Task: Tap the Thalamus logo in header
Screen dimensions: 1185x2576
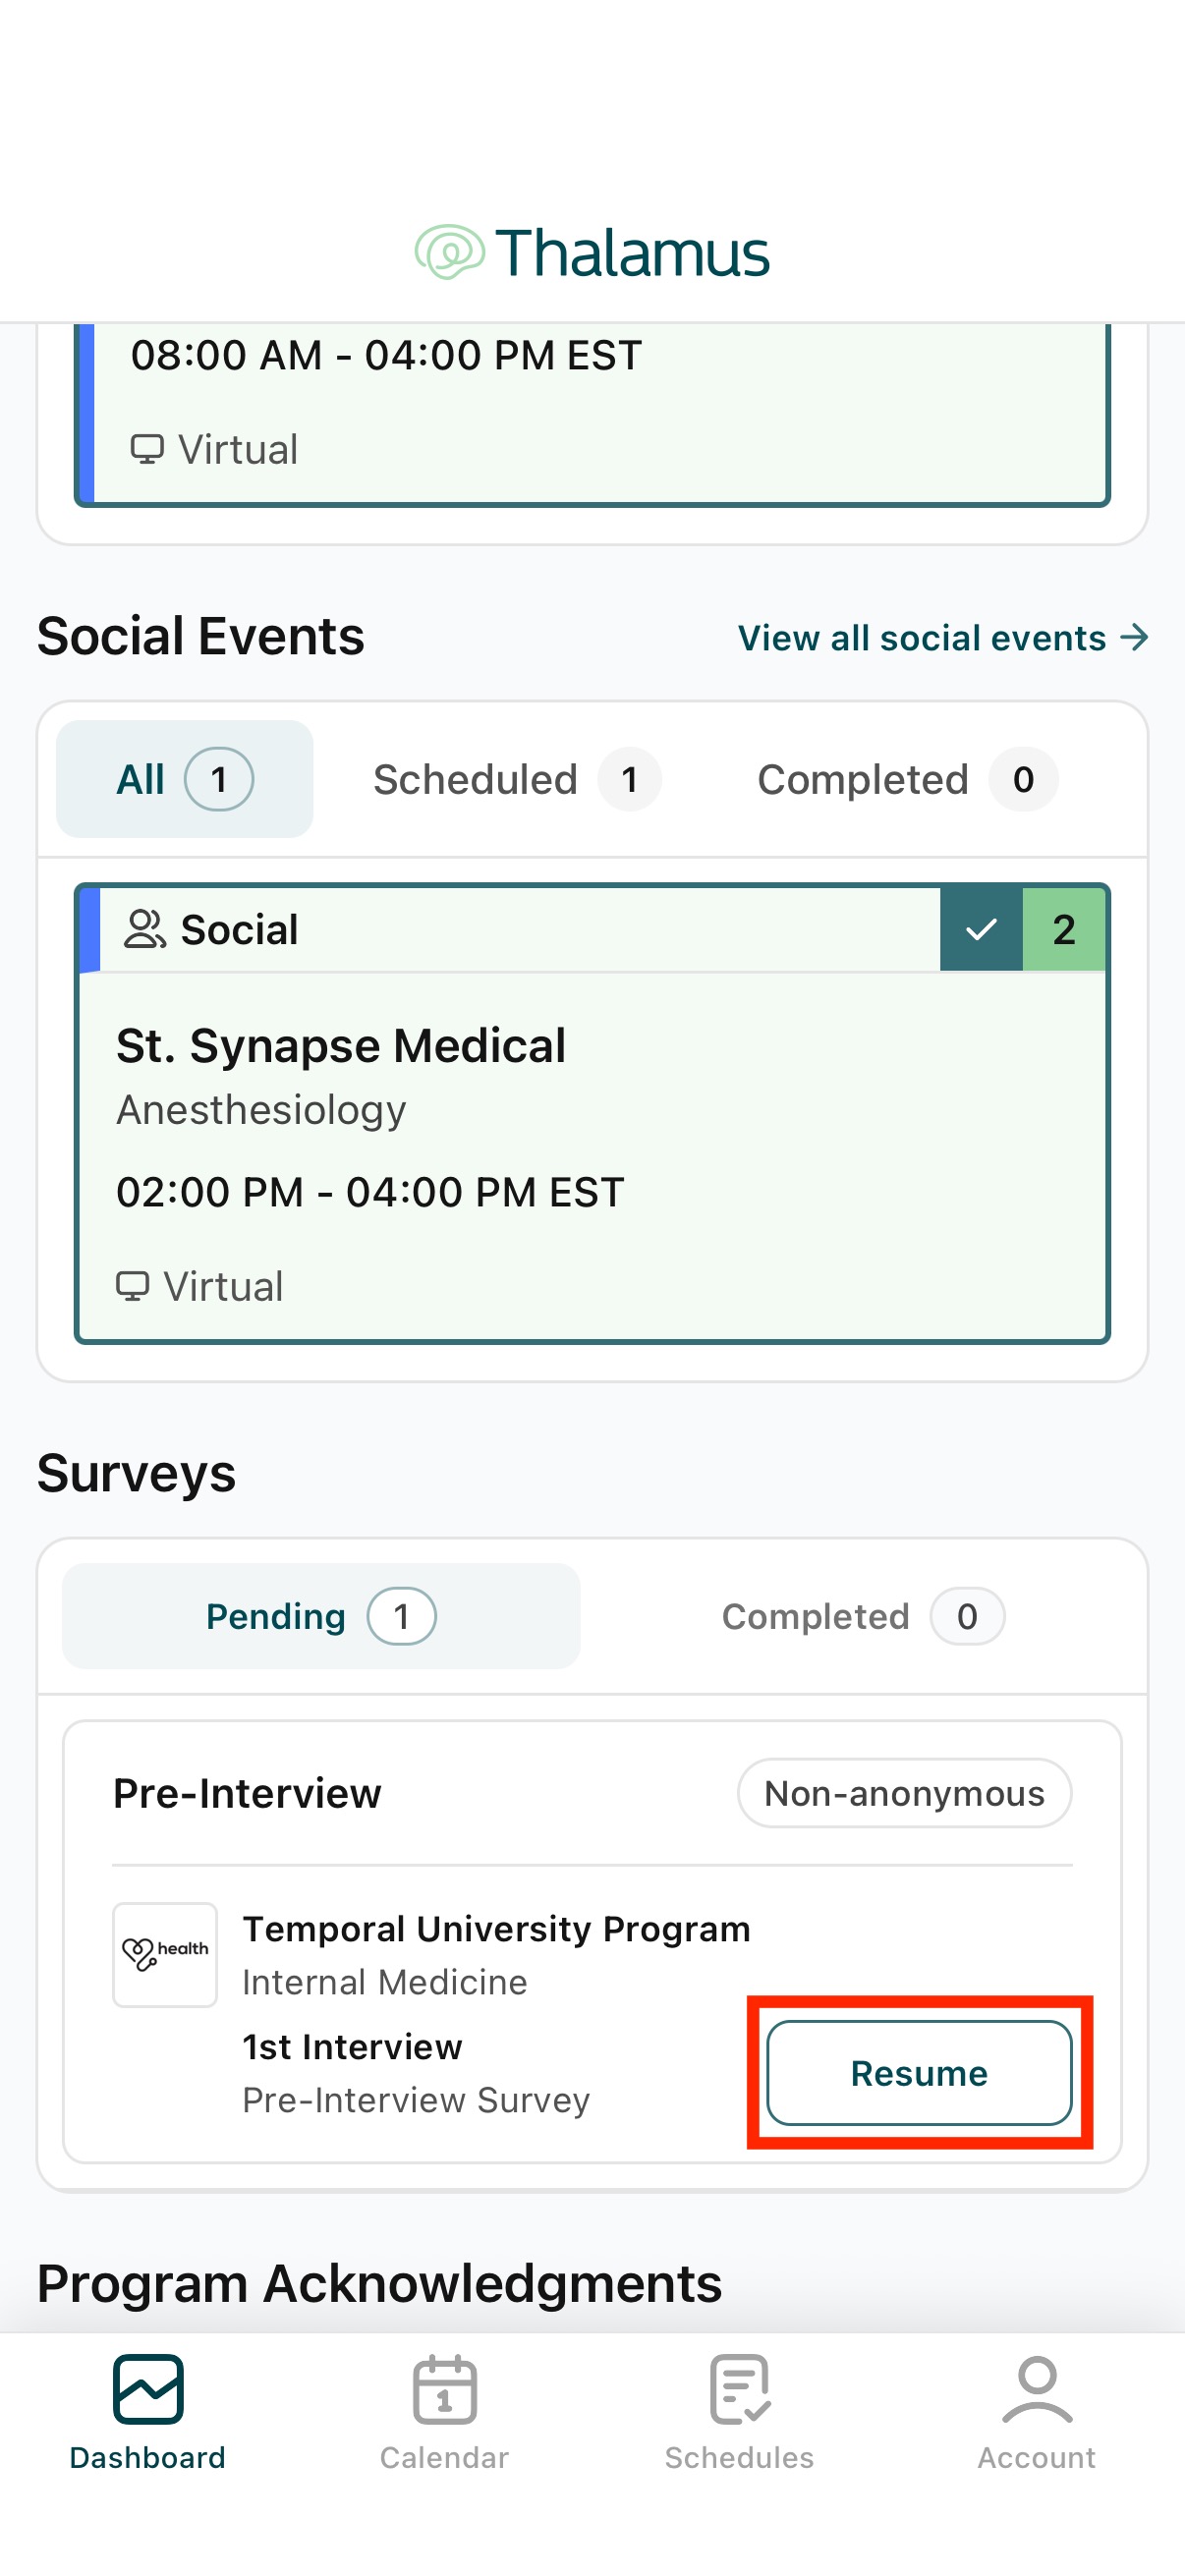Action: [592, 252]
